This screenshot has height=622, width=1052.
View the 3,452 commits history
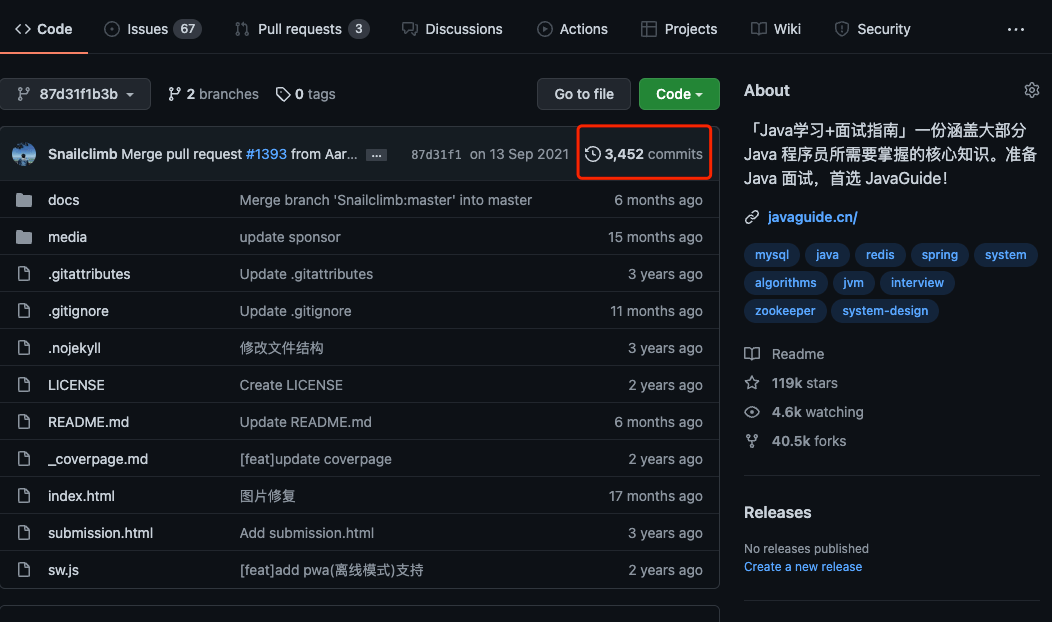click(x=644, y=154)
